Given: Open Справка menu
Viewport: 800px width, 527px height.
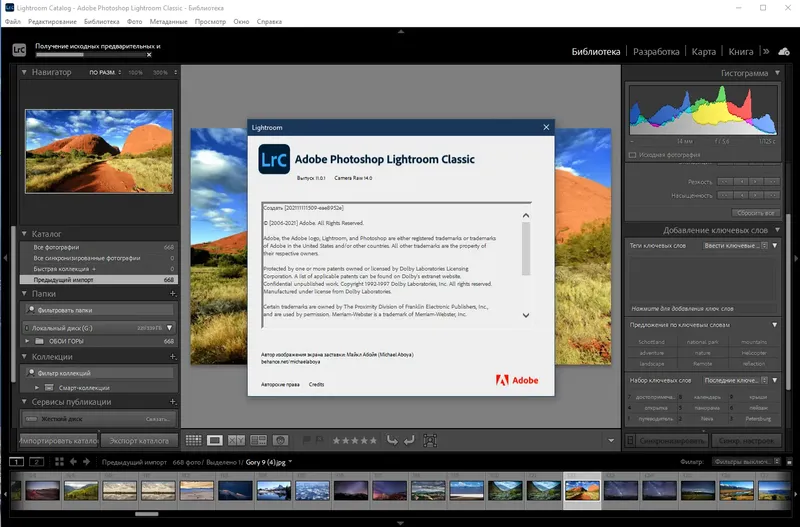Looking at the screenshot, I should (269, 21).
